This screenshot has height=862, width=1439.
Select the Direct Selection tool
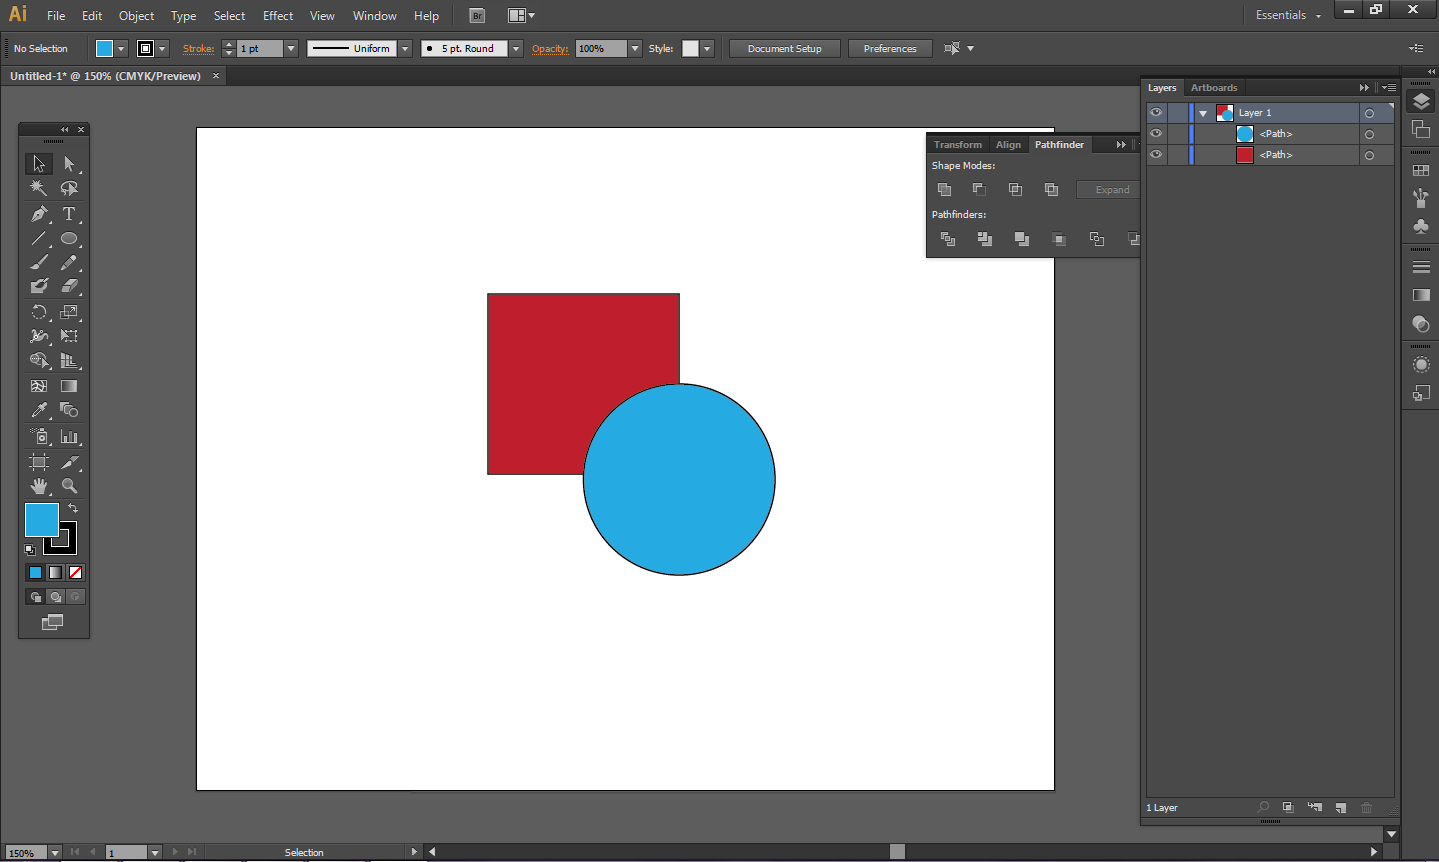point(69,163)
